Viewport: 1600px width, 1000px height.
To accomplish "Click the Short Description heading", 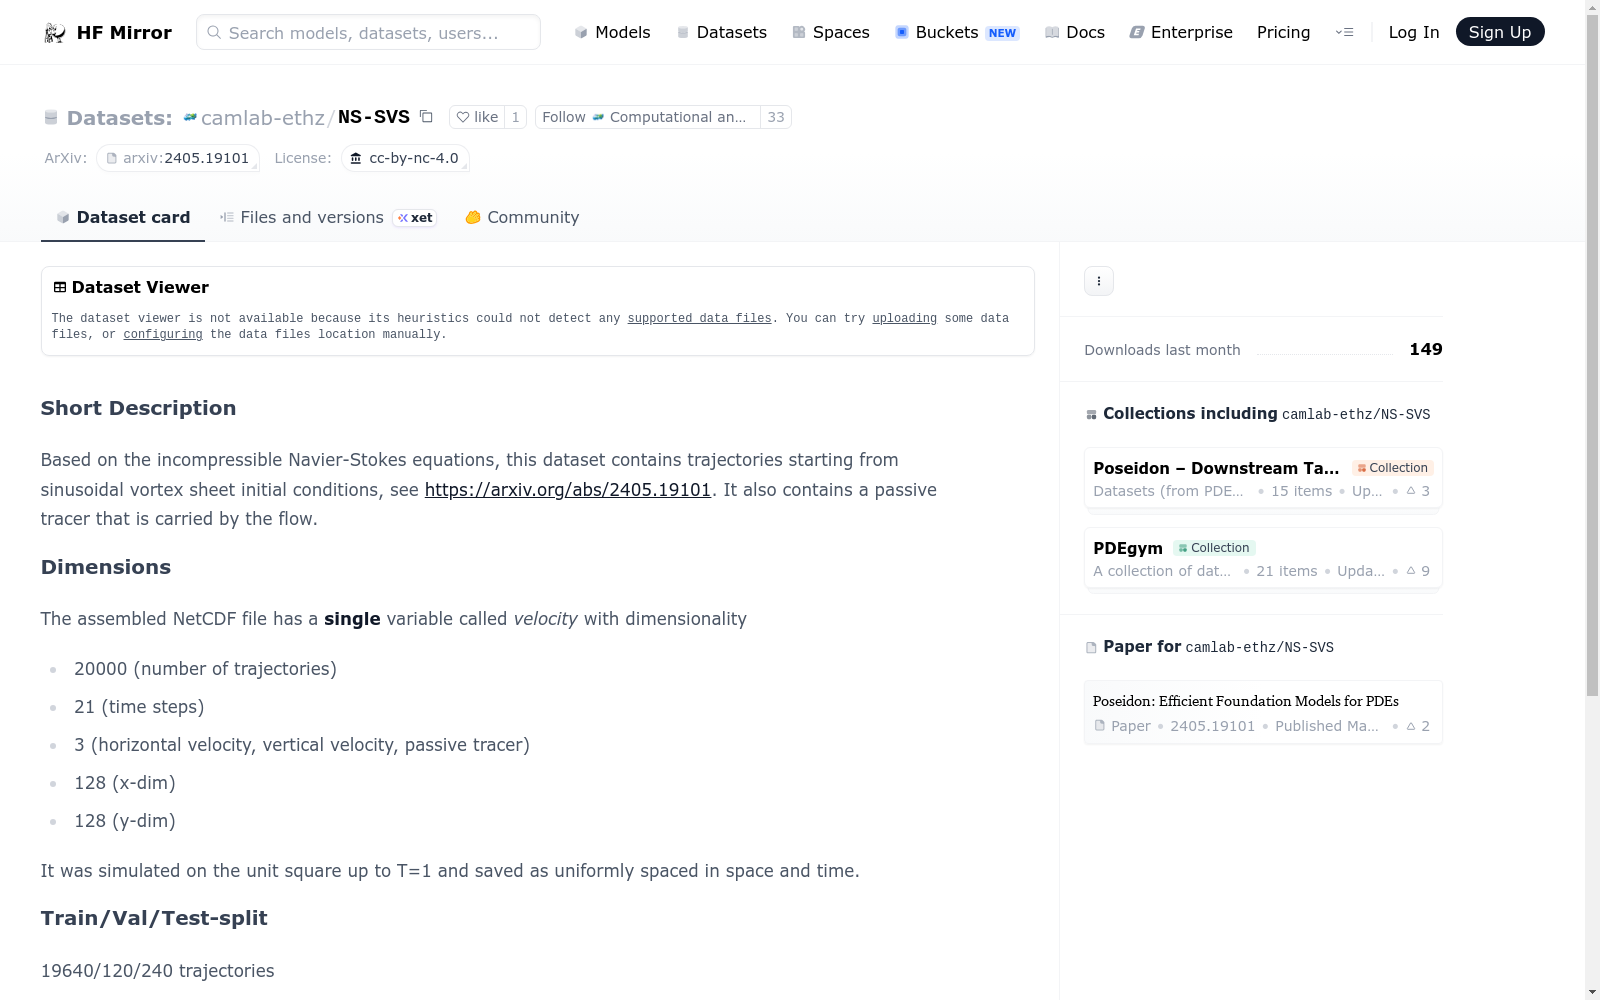I will 139,408.
